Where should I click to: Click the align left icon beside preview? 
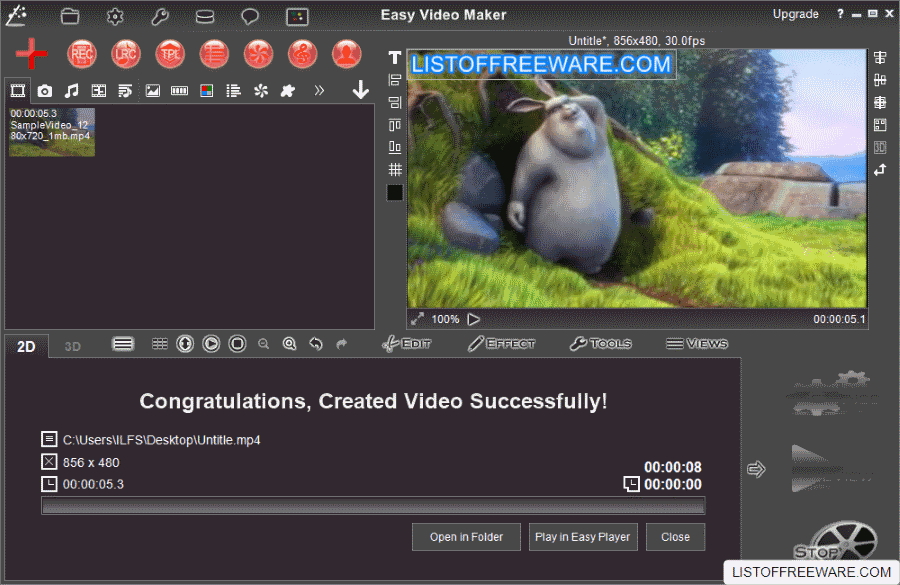(x=394, y=80)
